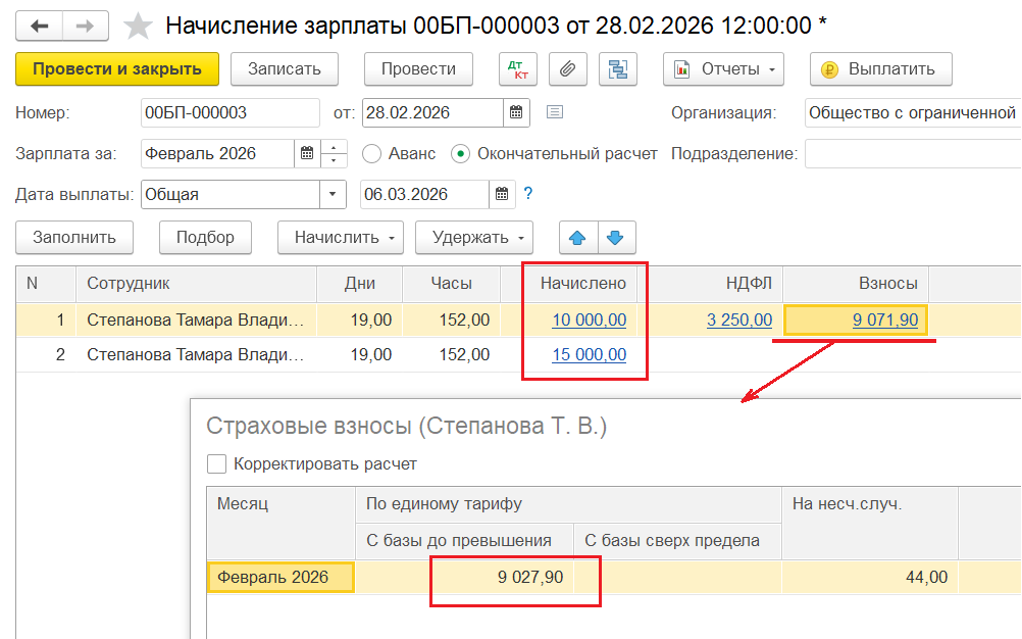Expand the Дата выплаты dropdown list

click(x=333, y=194)
